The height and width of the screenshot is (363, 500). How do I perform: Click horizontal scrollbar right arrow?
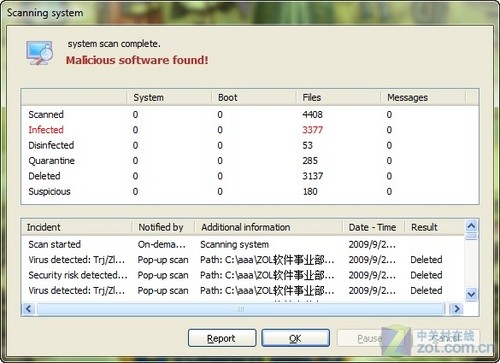point(457,309)
